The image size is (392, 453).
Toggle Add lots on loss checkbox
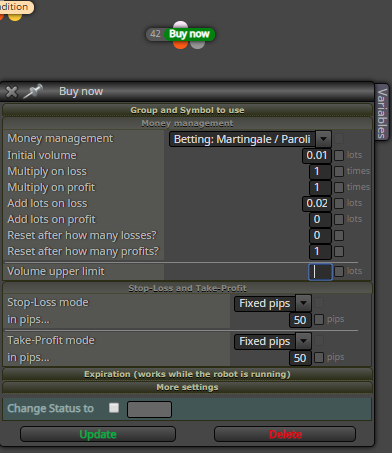click(x=339, y=203)
